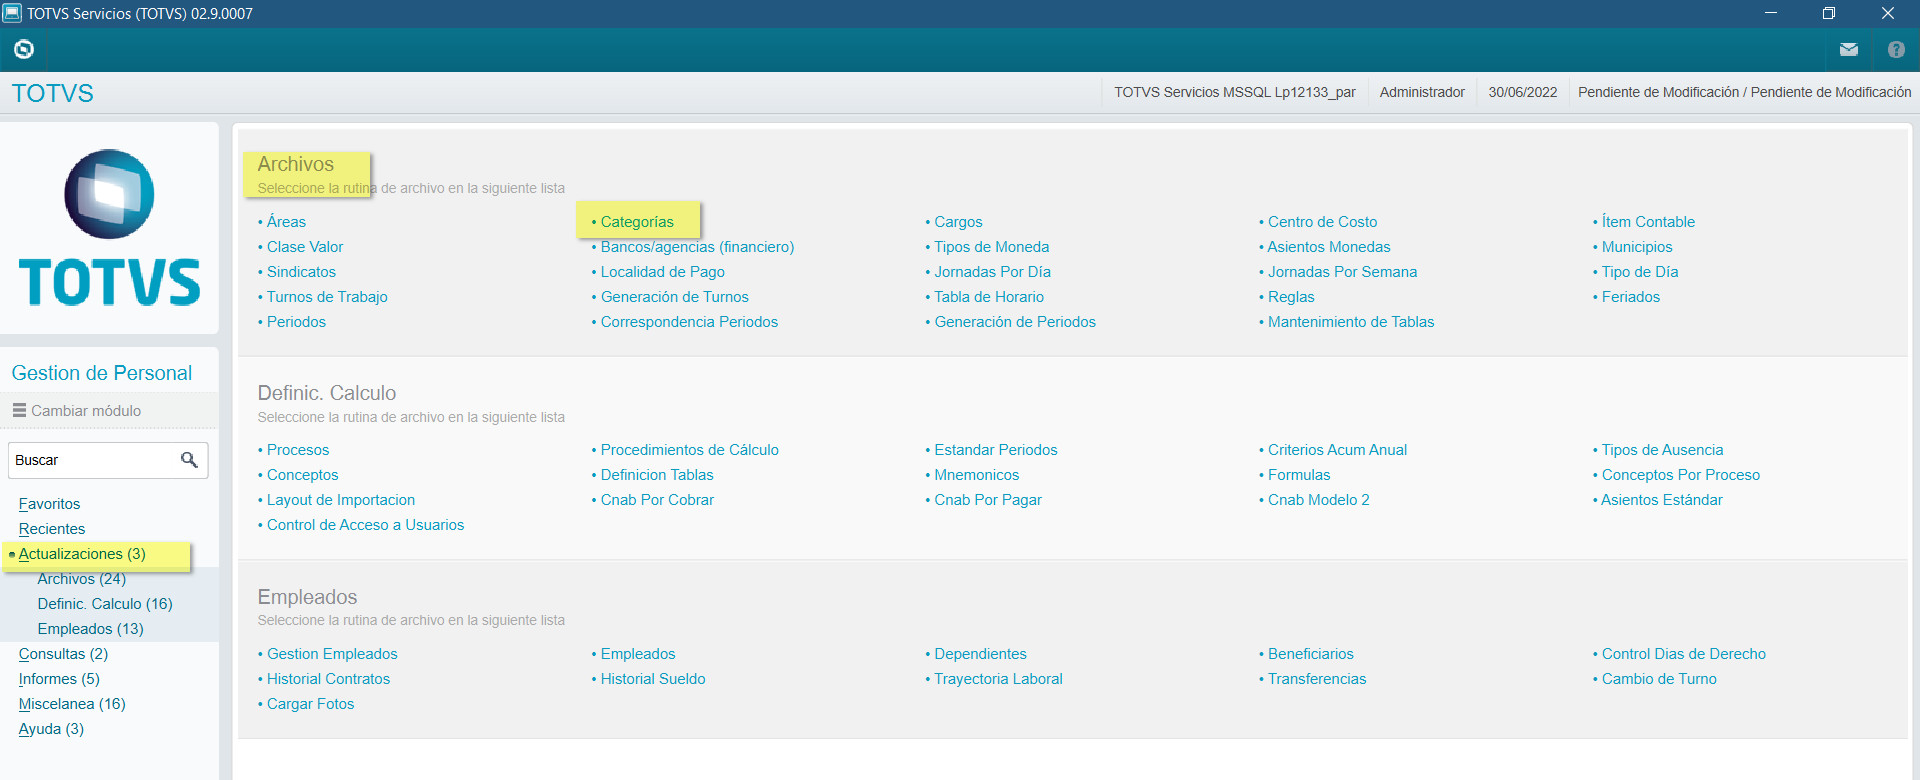Expand Informes (5) menu
This screenshot has height=780, width=1920.
pos(59,679)
